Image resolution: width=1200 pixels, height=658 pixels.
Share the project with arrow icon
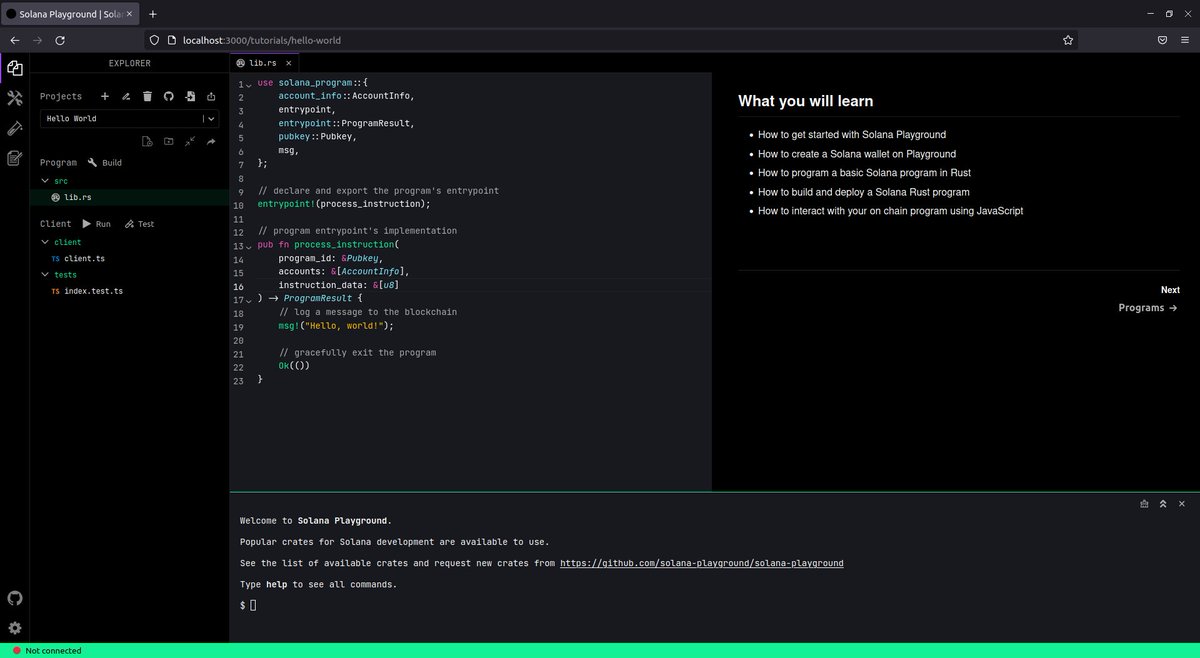pyautogui.click(x=211, y=142)
